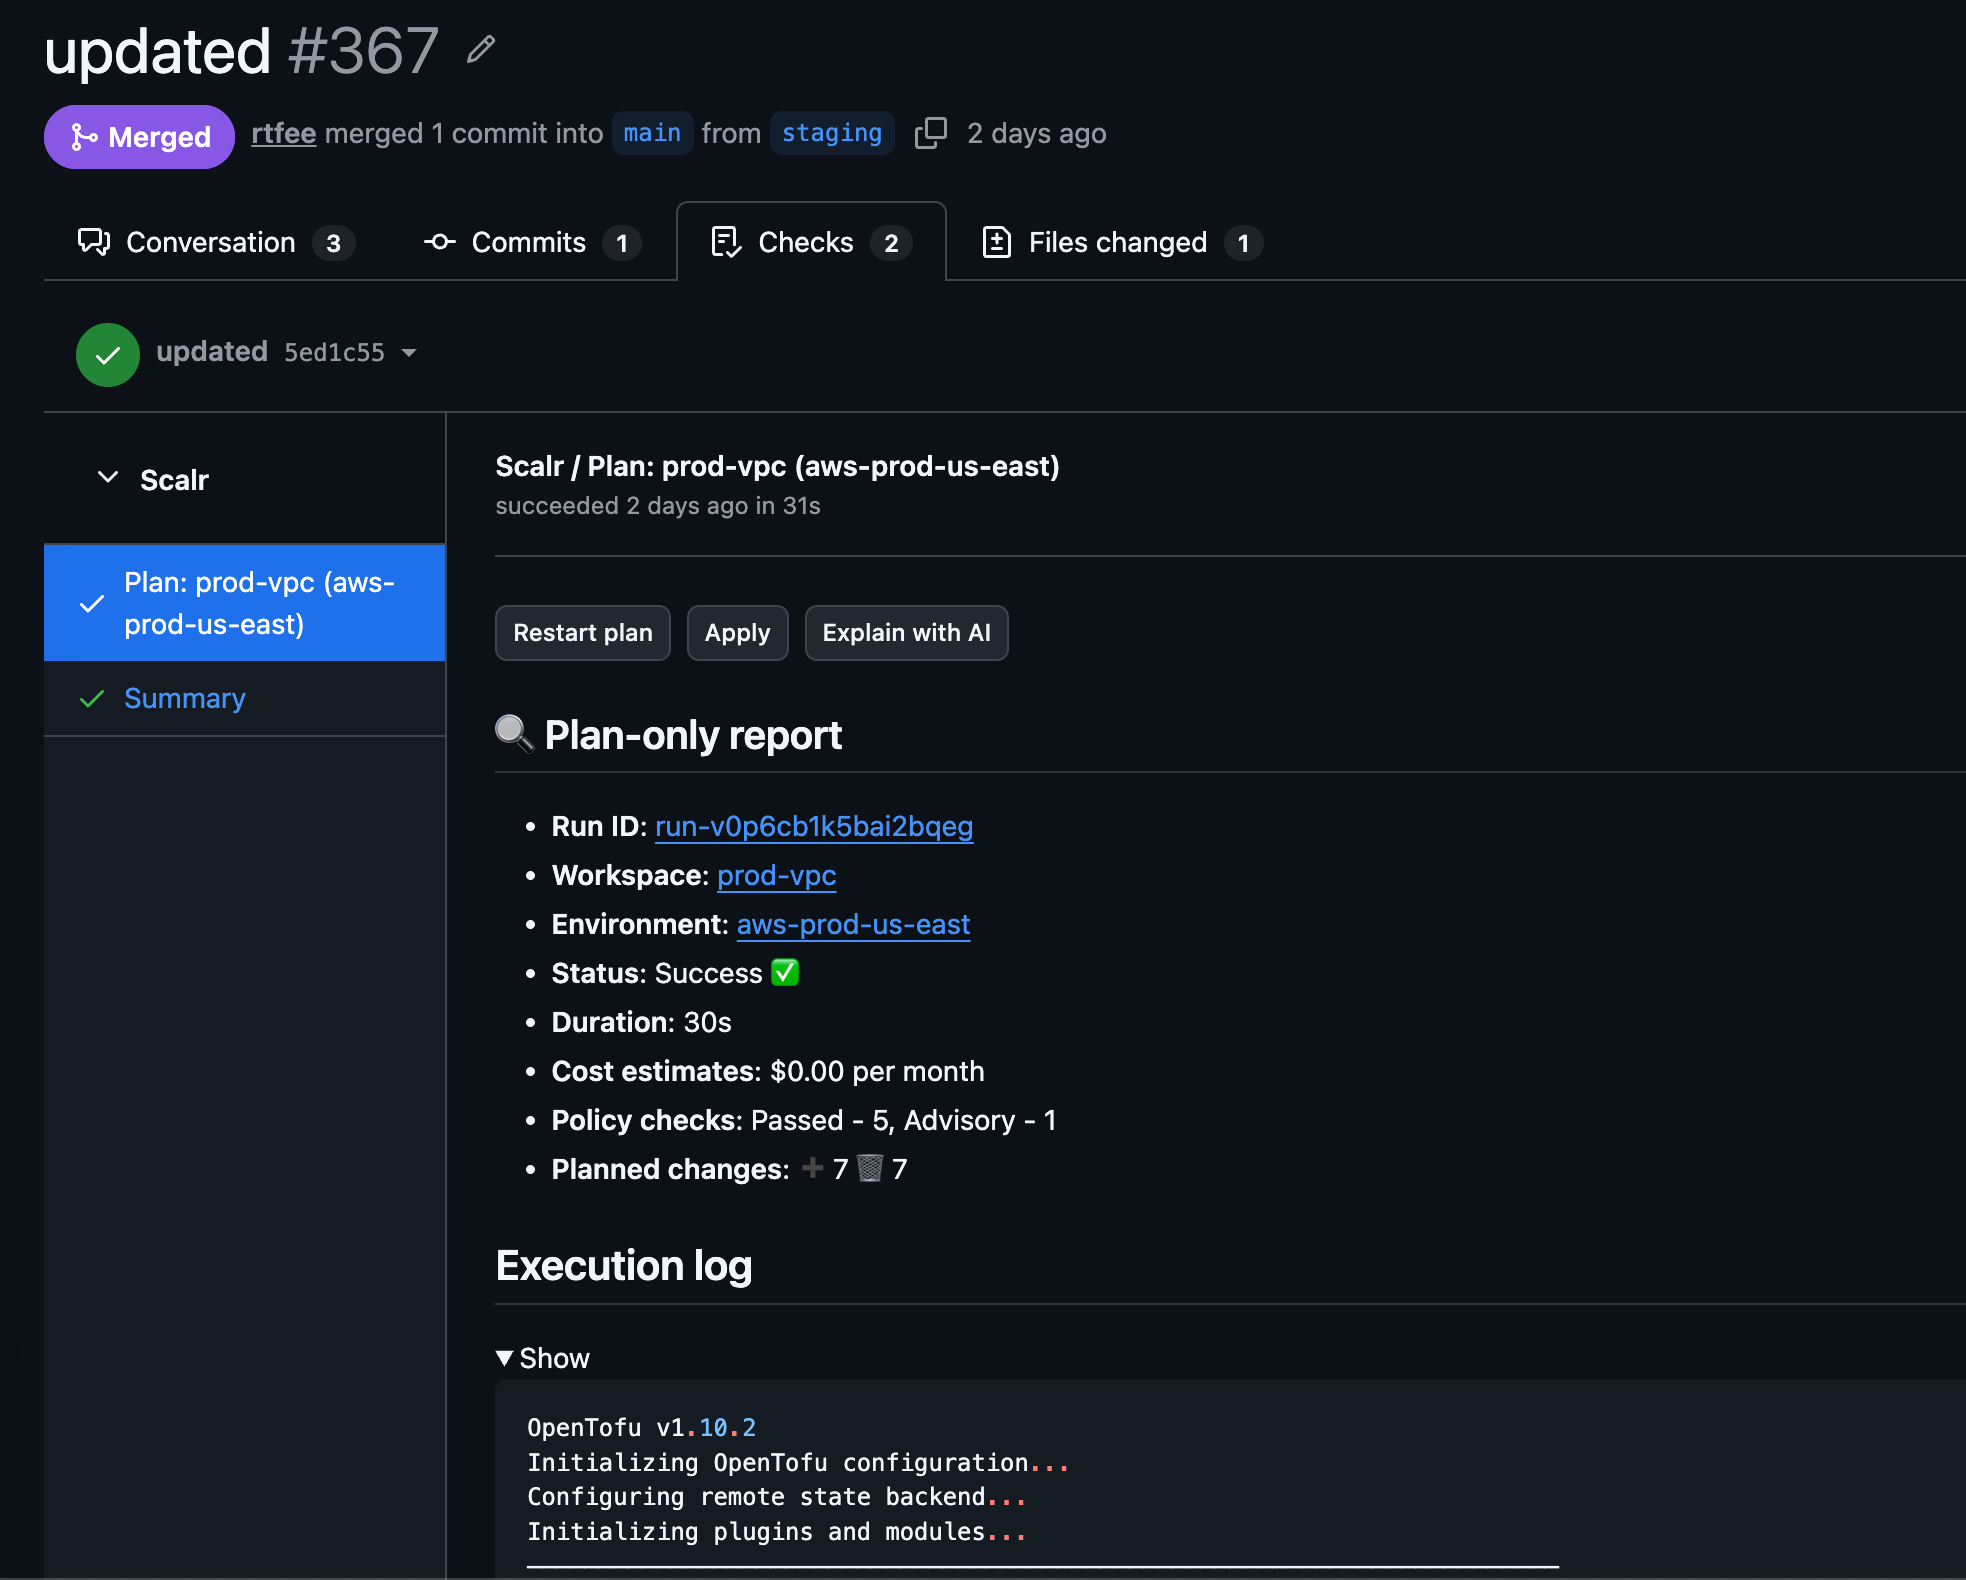This screenshot has height=1580, width=1966.
Task: Click the Checks checklist icon
Action: pos(725,242)
